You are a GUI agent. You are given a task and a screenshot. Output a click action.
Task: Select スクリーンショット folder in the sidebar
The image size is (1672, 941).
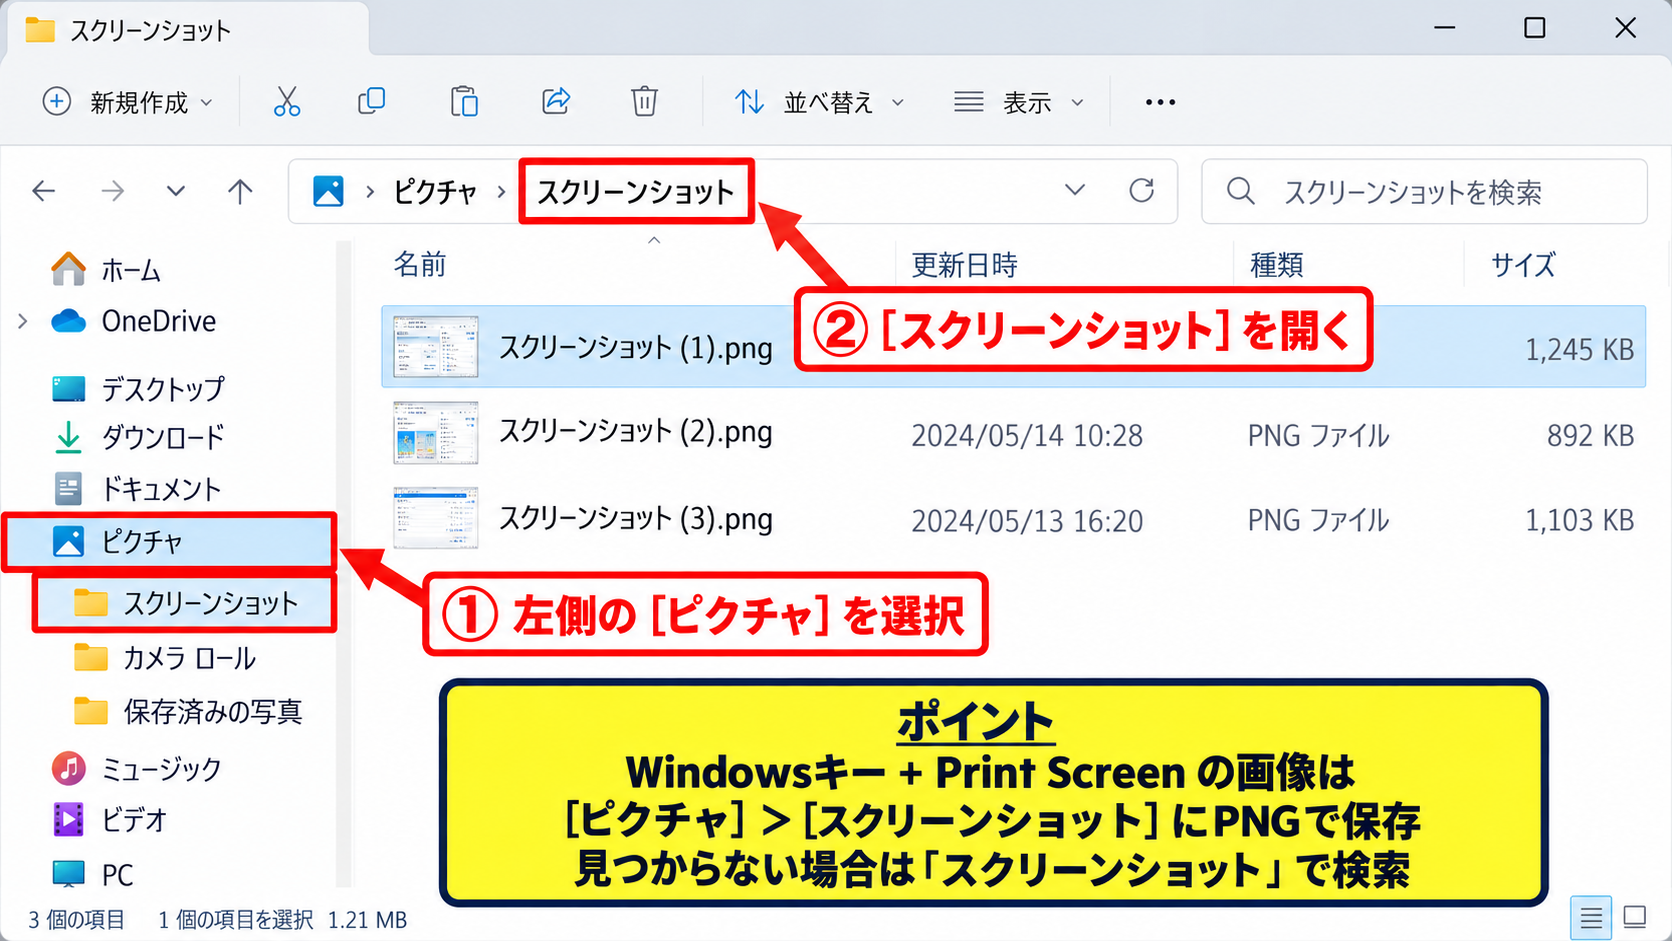[x=185, y=603]
